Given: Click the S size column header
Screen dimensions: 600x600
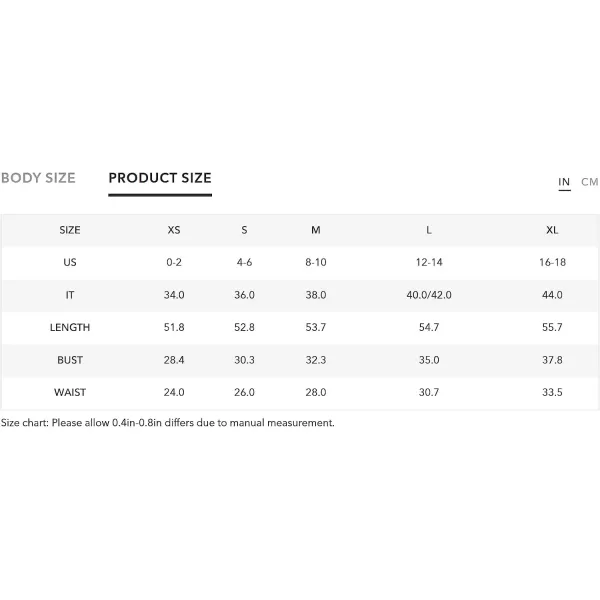Looking at the screenshot, I should (244, 230).
